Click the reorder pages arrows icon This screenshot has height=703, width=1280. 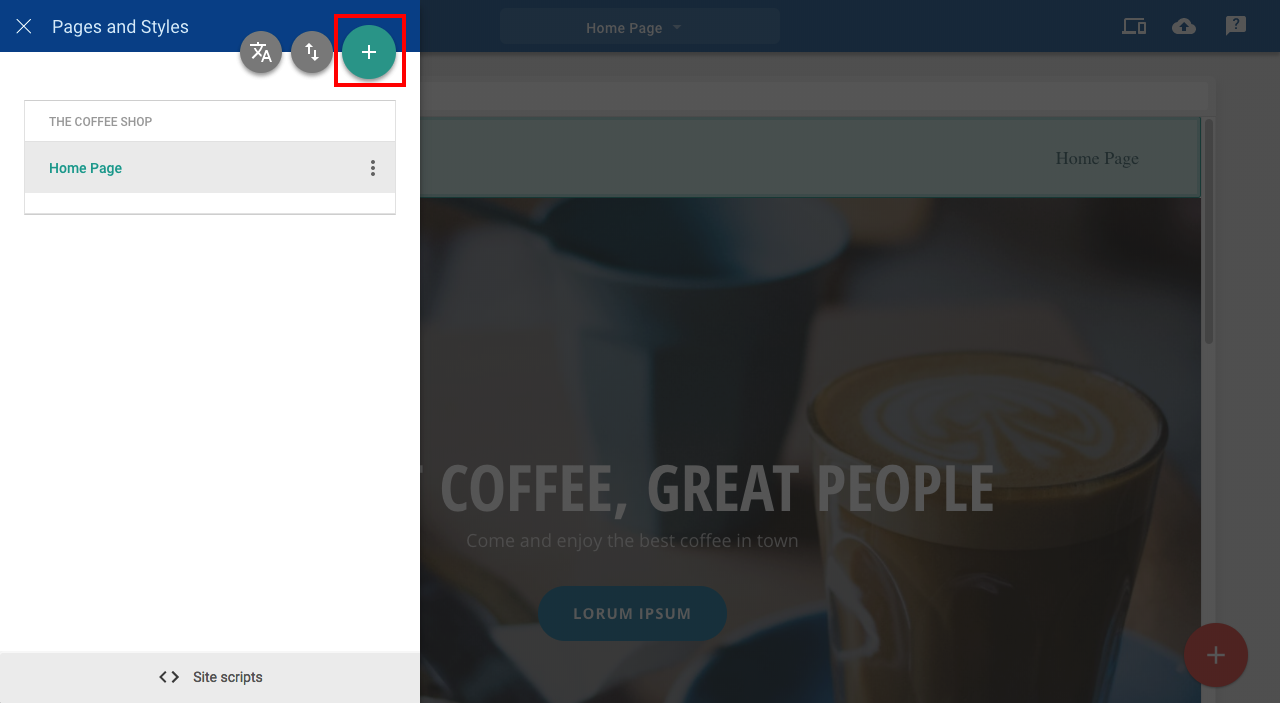click(x=312, y=53)
